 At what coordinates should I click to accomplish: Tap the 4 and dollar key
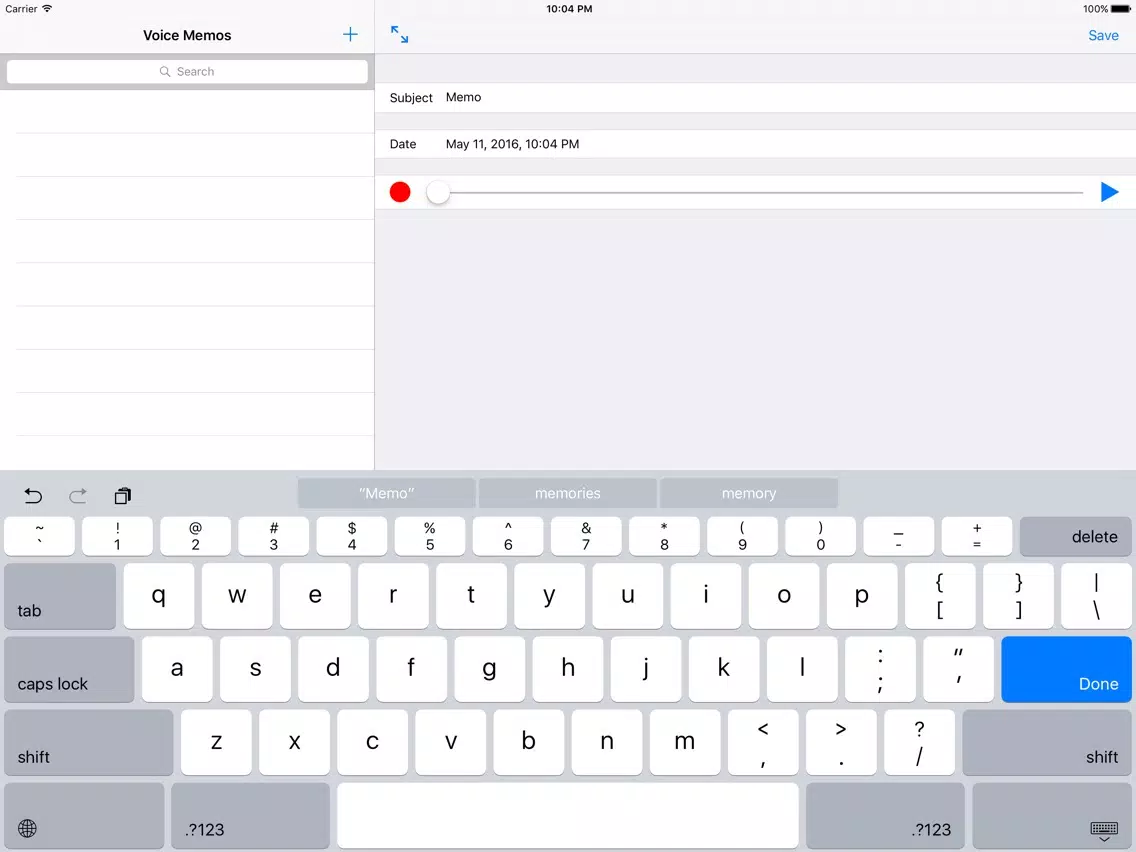click(x=351, y=536)
